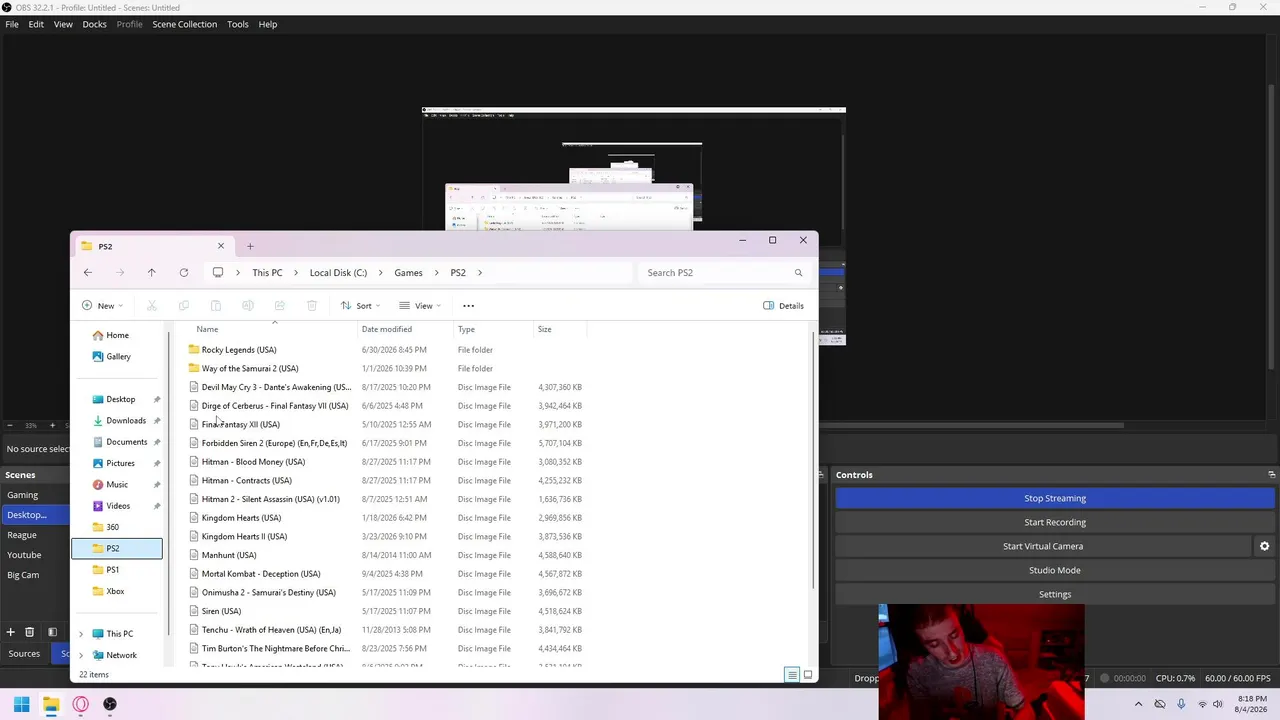Open a new File Explorer tab
The width and height of the screenshot is (1280, 720).
pos(250,246)
